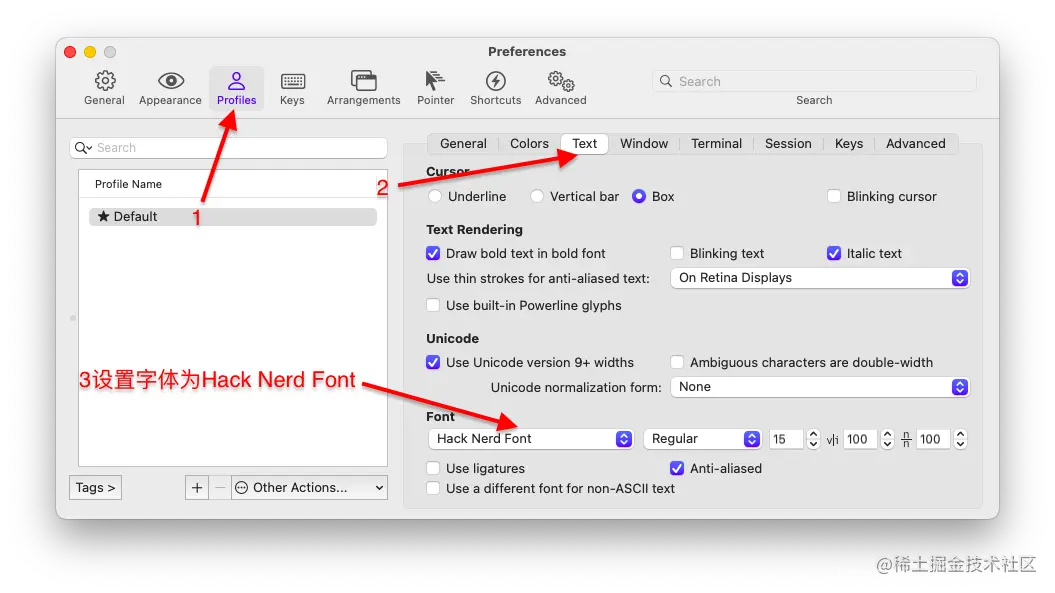Viewport: 1055px width, 593px height.
Task: Open the Advanced toolbar preferences pane
Action: pos(560,88)
